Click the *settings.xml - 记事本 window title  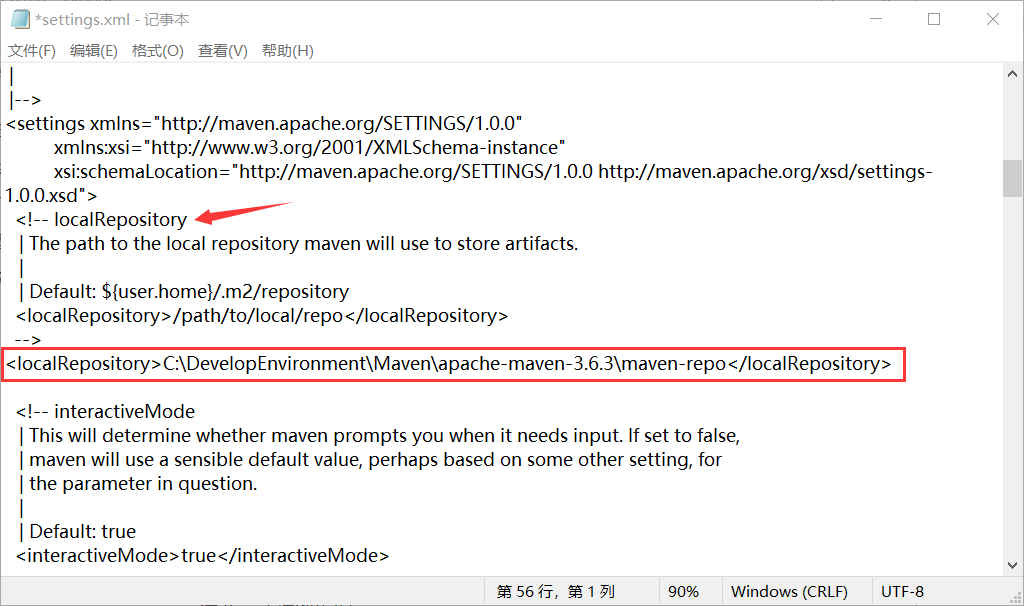tap(112, 20)
